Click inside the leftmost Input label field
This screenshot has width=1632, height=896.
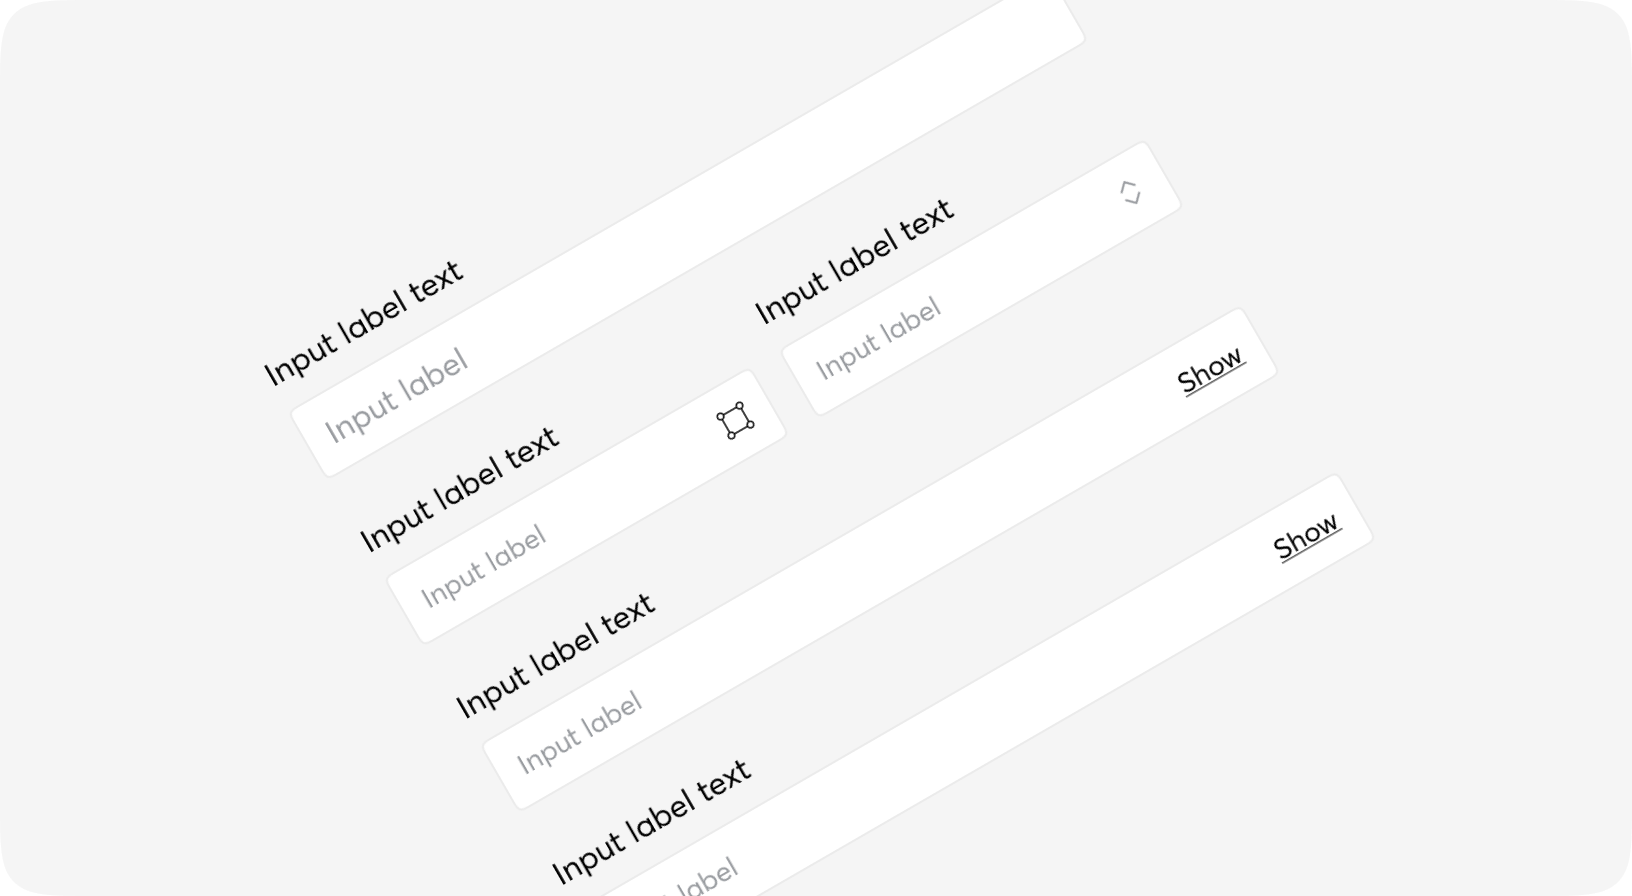397,390
